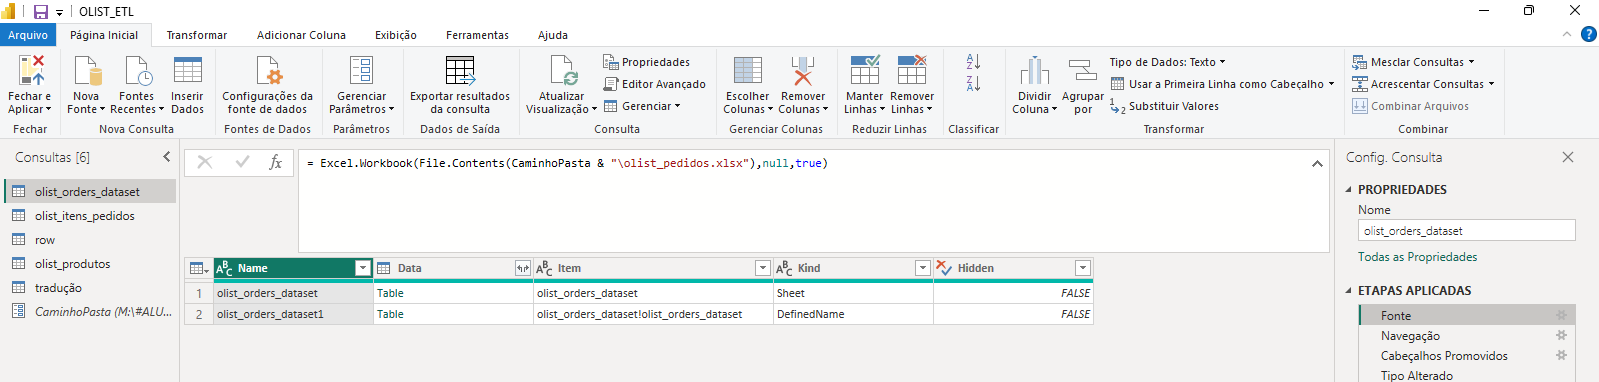Open Tipo de Dados: Texto dropdown
1599x382 pixels.
[1167, 62]
